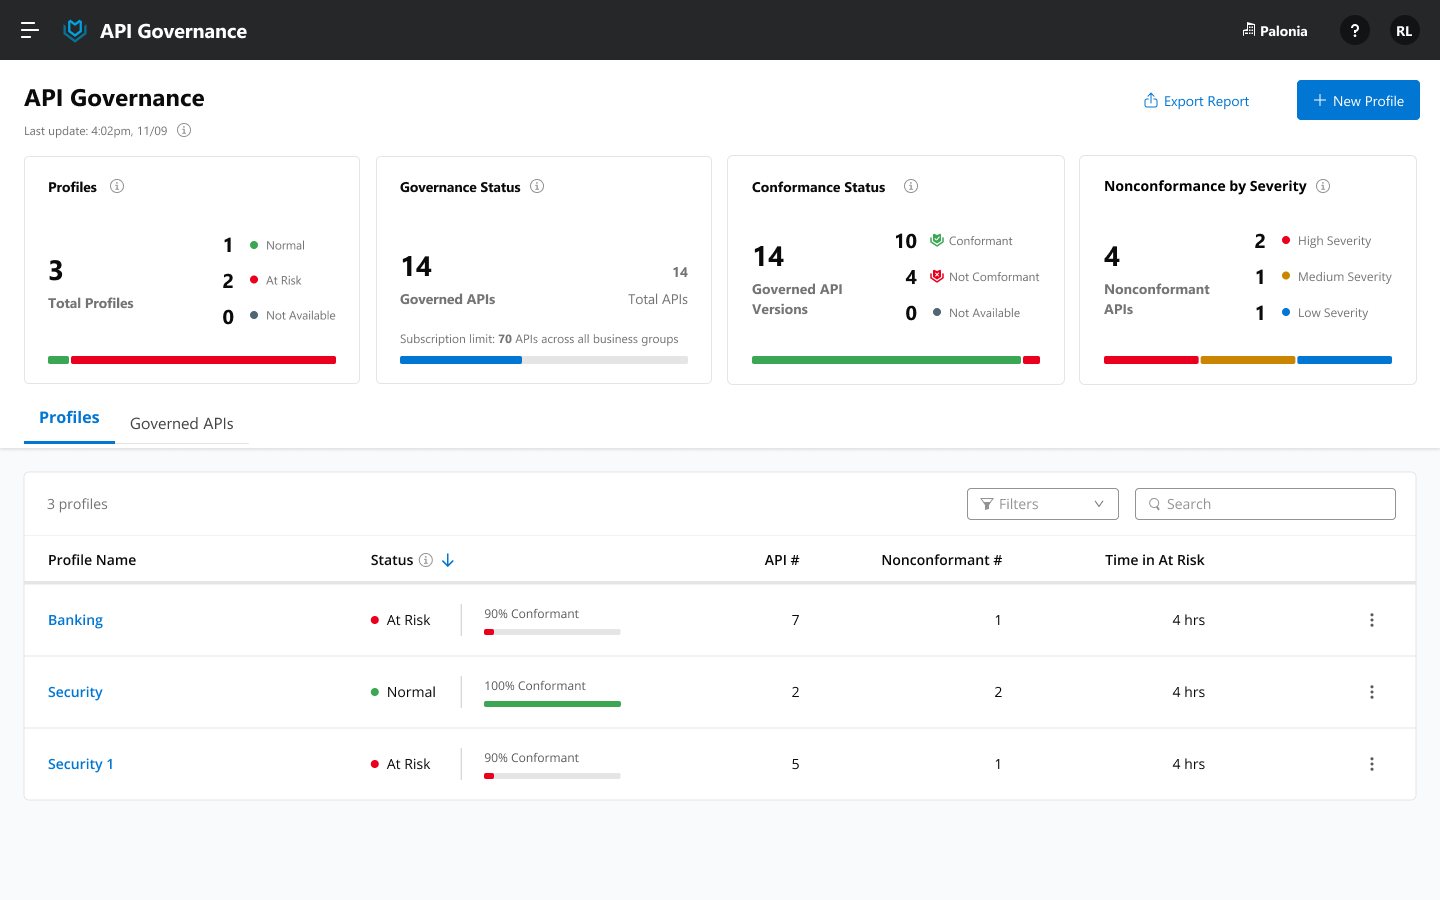This screenshot has height=900, width=1440.
Task: Create a profile with New Profile button
Action: pos(1358,100)
